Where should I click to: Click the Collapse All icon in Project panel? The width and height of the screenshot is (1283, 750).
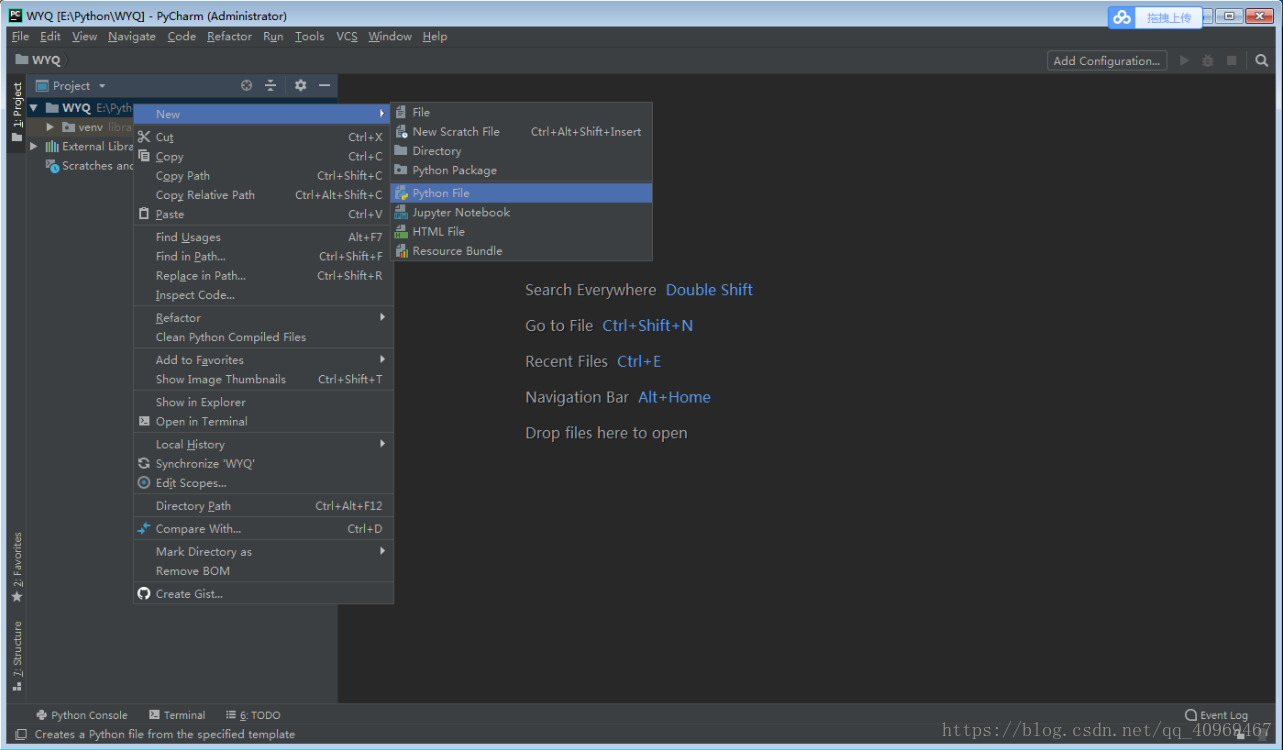pyautogui.click(x=270, y=86)
